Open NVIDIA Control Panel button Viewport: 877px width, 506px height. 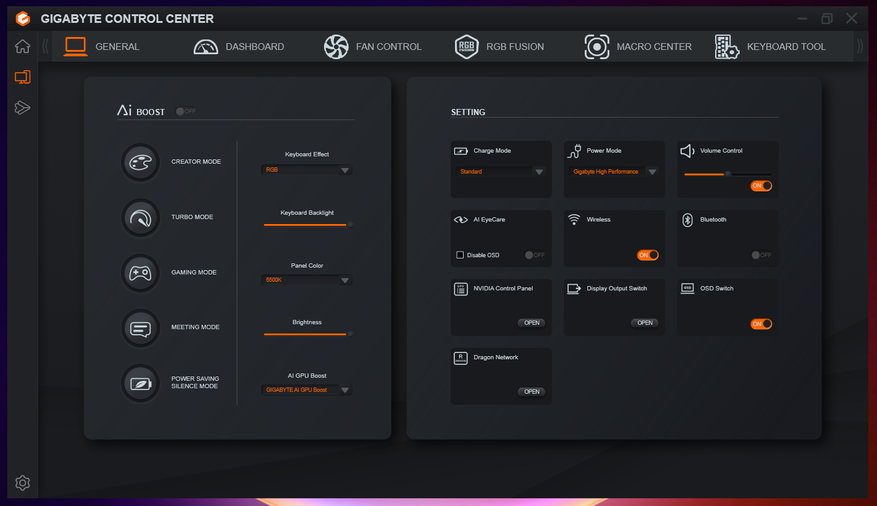[531, 323]
